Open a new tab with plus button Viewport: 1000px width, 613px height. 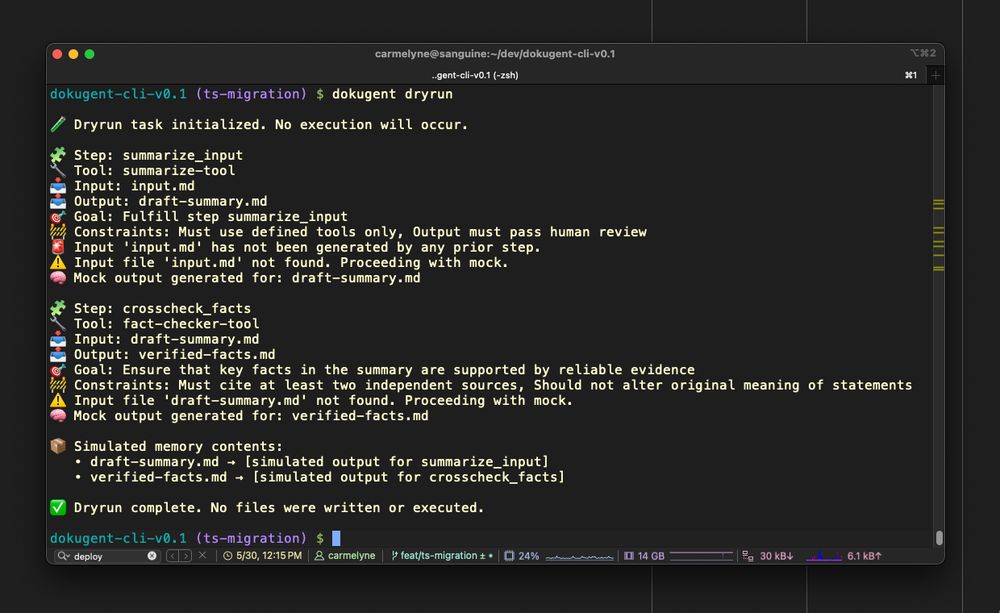[x=936, y=75]
